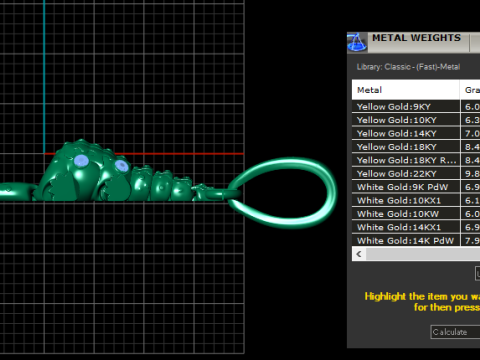Click the Calculate button

[x=455, y=332]
